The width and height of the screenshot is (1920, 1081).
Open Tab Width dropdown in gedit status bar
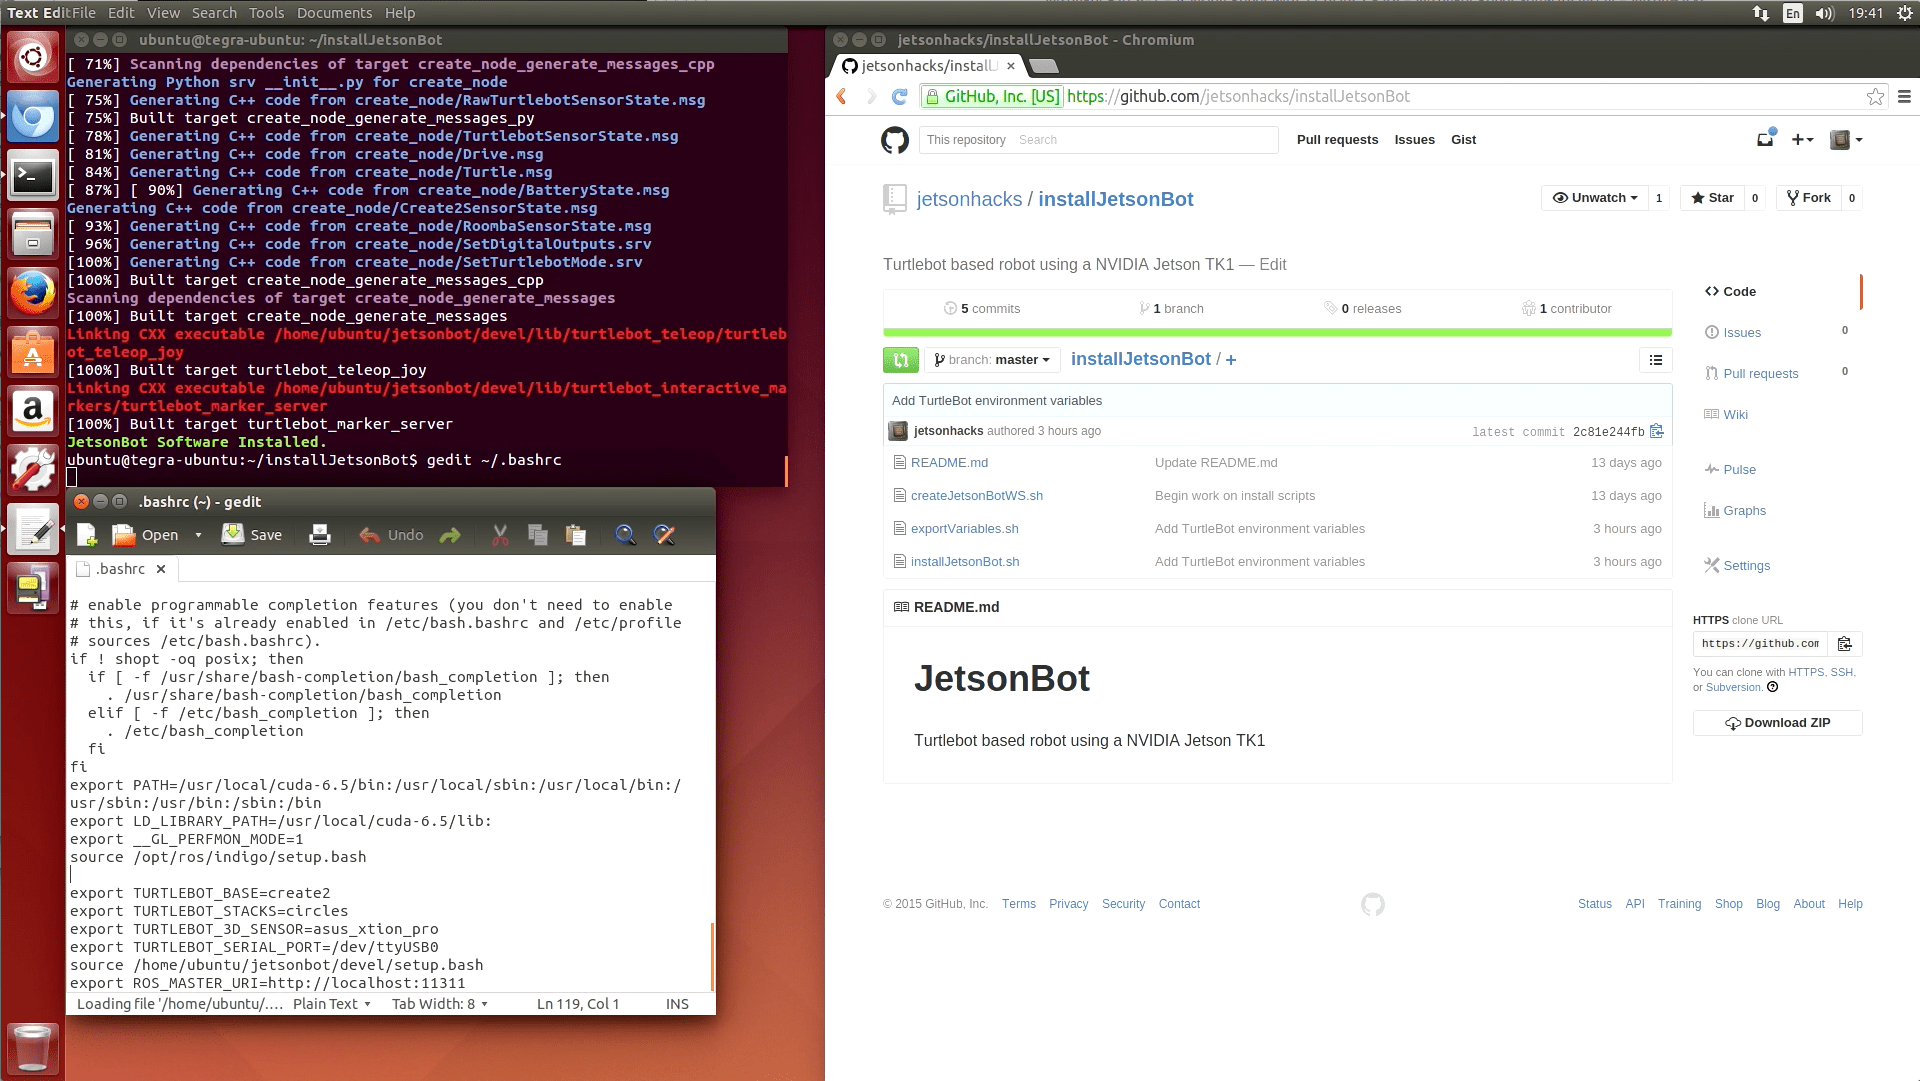click(440, 1004)
